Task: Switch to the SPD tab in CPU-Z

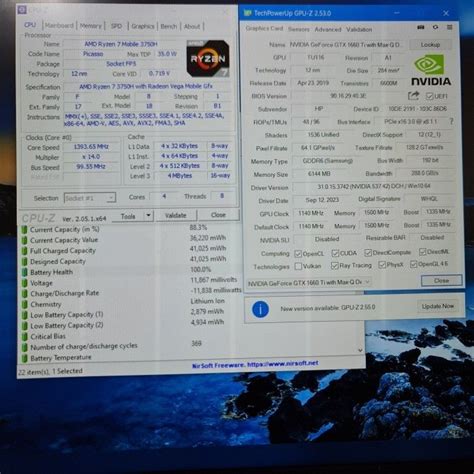Action: [x=116, y=26]
